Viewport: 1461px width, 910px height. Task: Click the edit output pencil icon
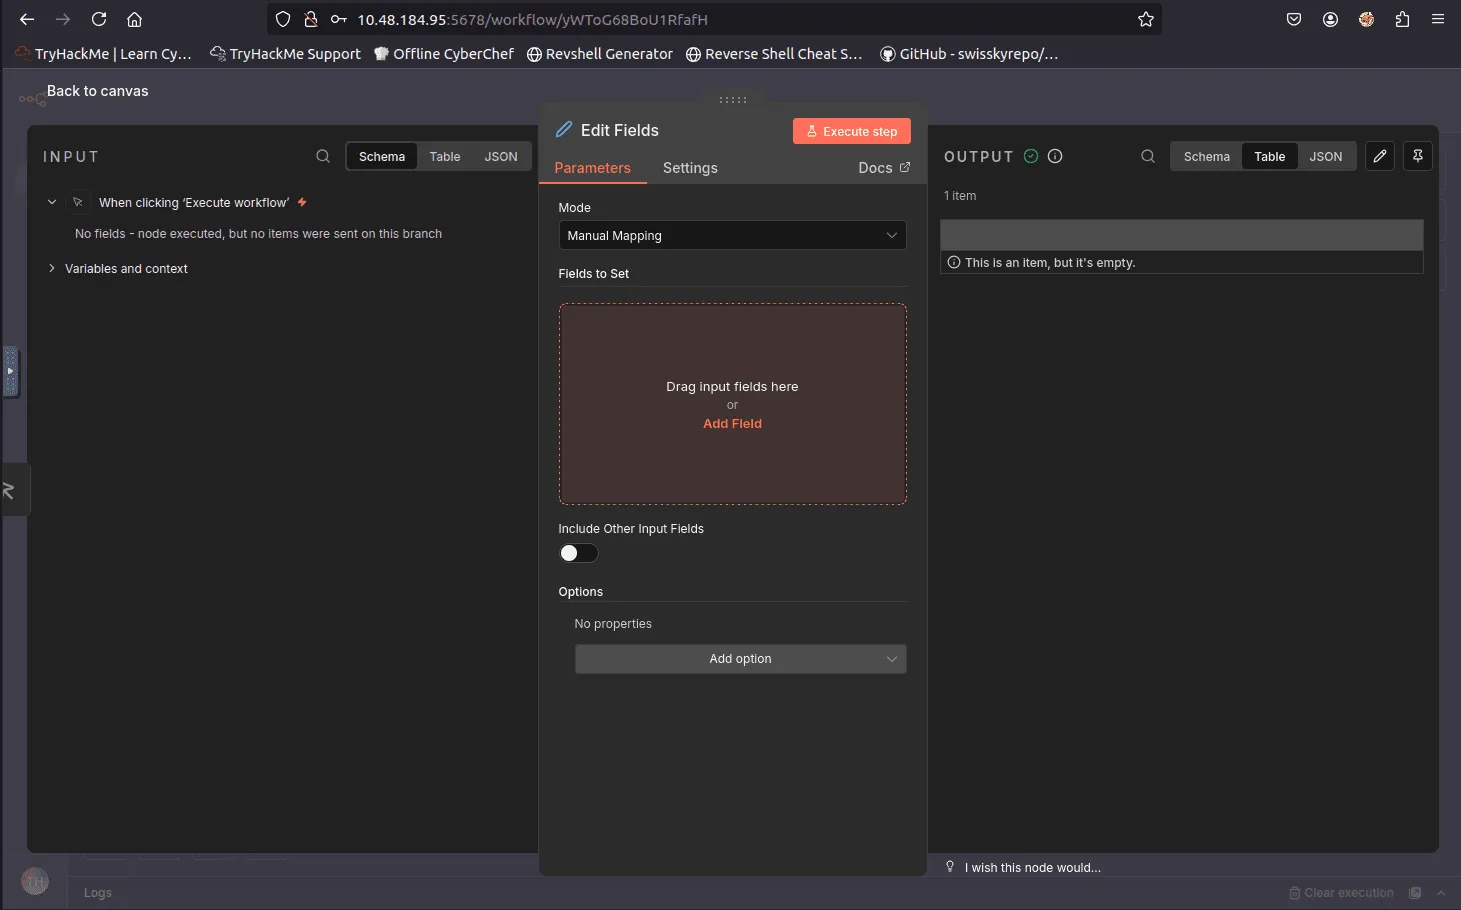(1379, 156)
